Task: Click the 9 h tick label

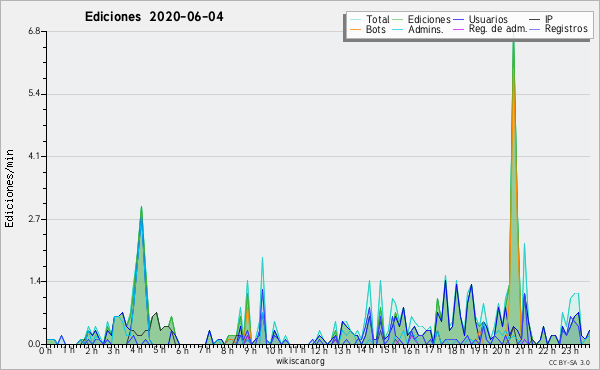Action: click(250, 350)
